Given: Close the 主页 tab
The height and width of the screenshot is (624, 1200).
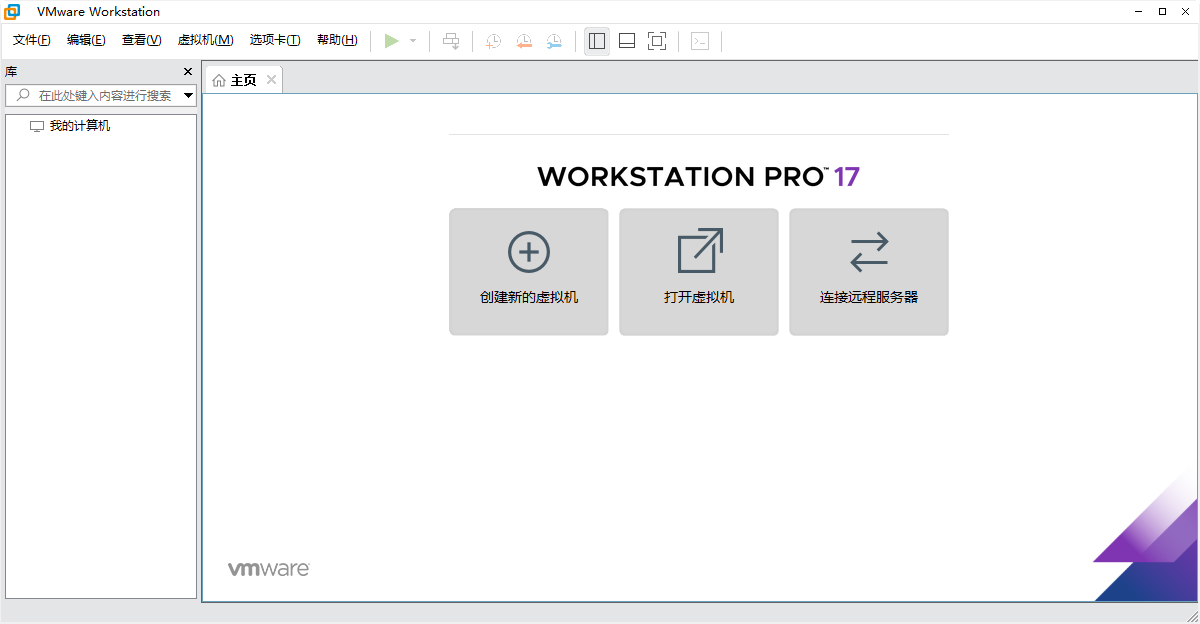Looking at the screenshot, I should point(271,80).
